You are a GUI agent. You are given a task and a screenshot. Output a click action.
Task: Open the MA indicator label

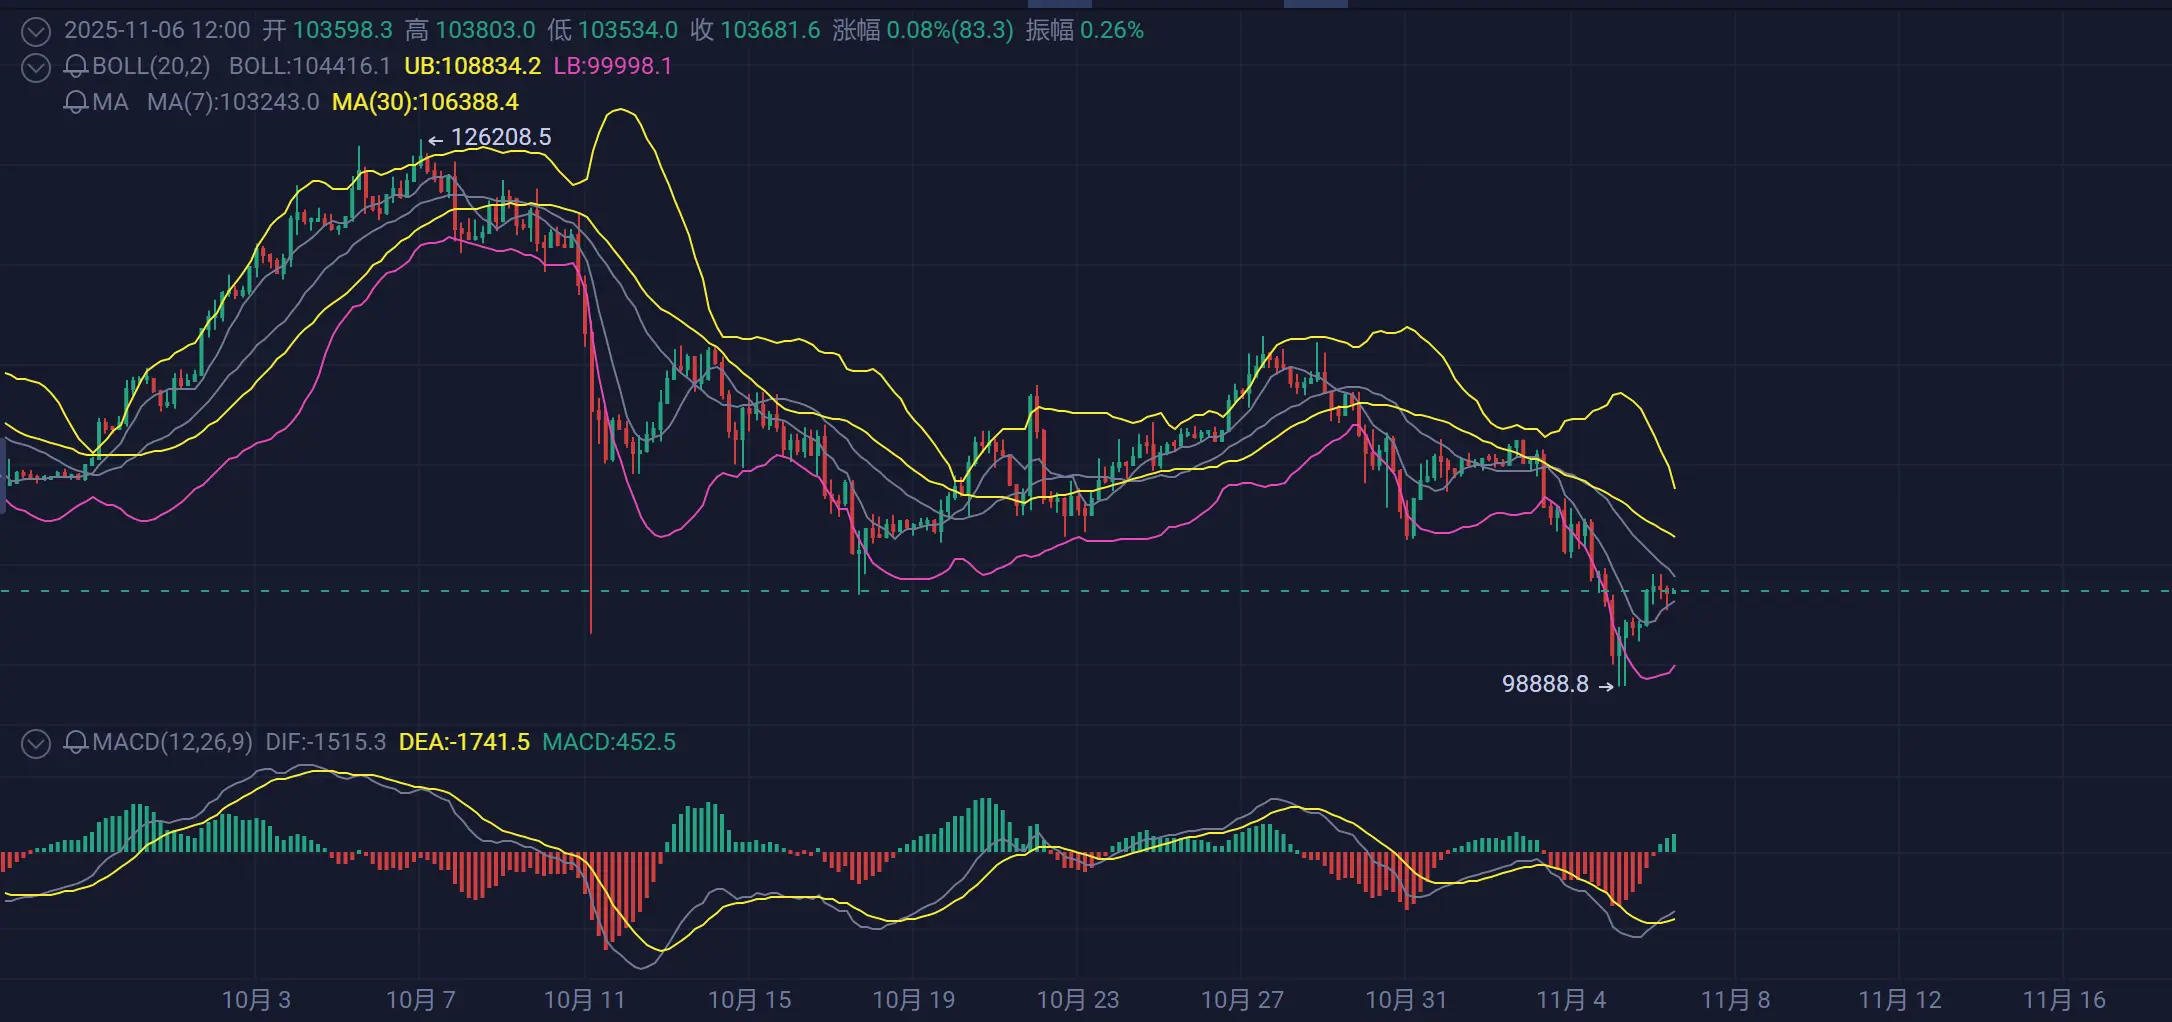[x=110, y=102]
